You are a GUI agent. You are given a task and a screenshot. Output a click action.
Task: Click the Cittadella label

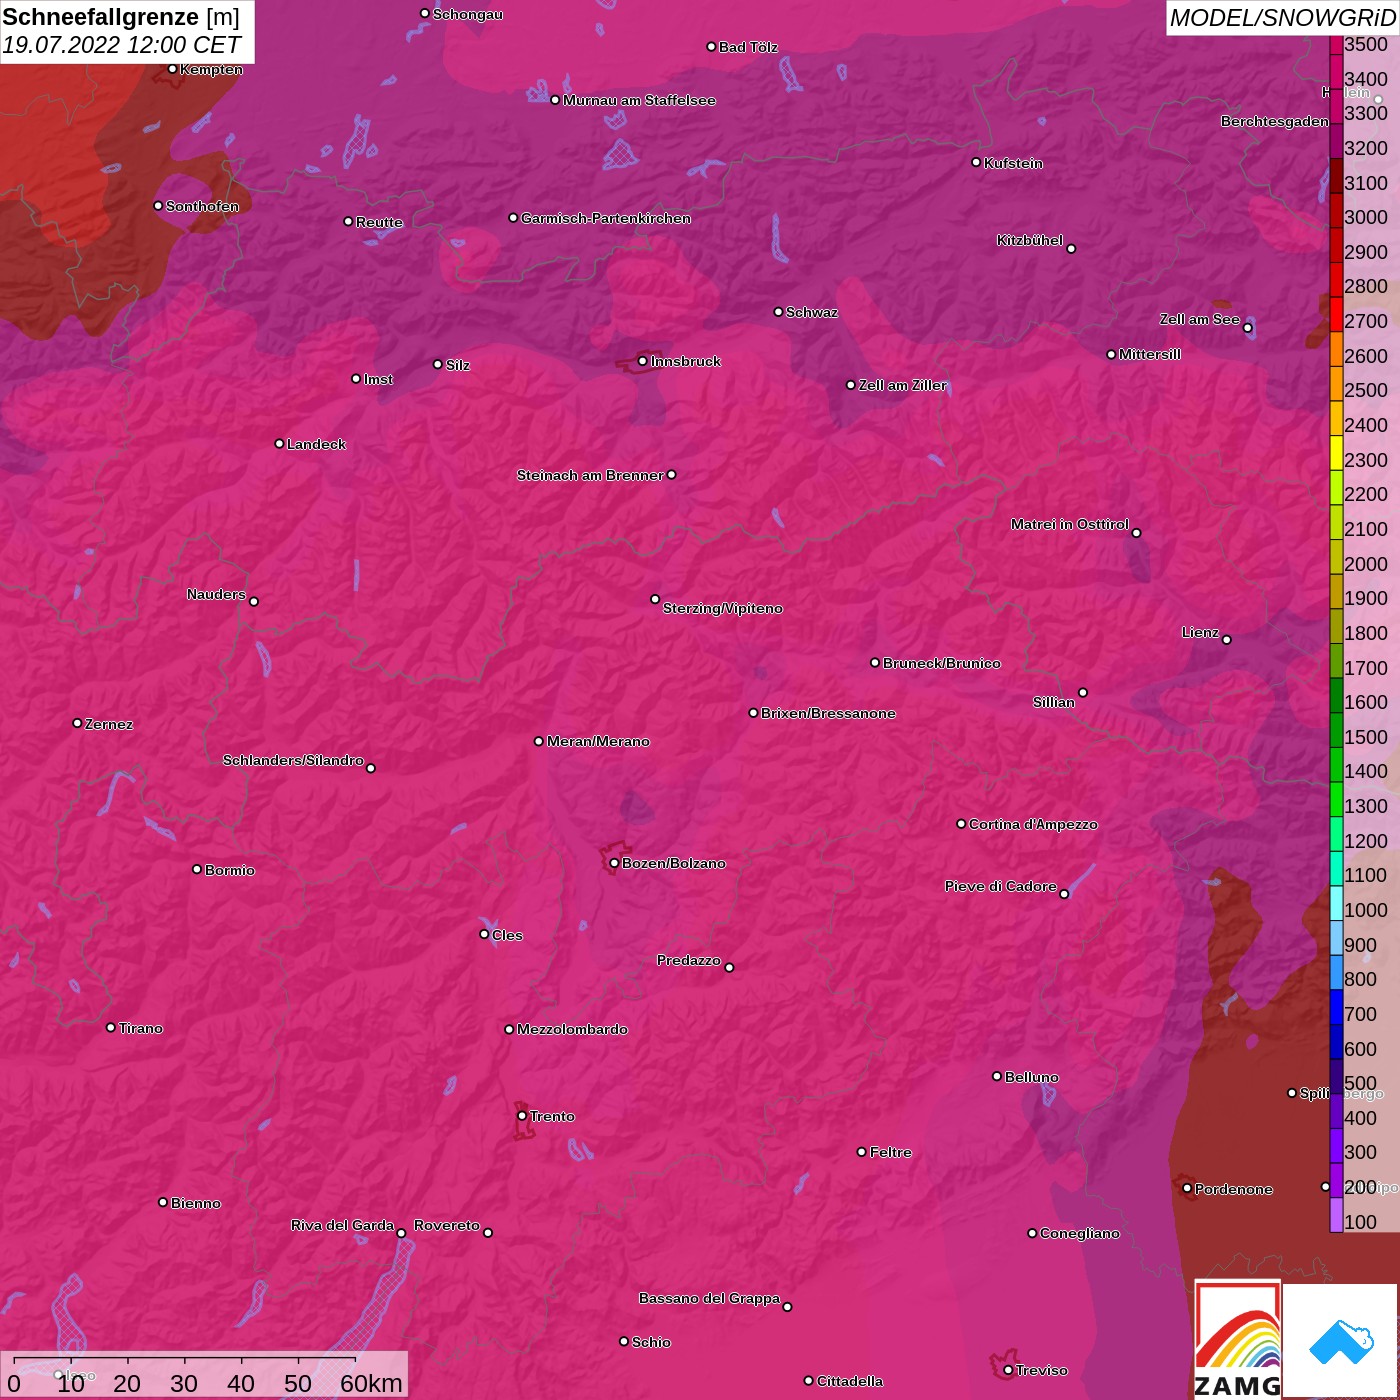click(850, 1381)
